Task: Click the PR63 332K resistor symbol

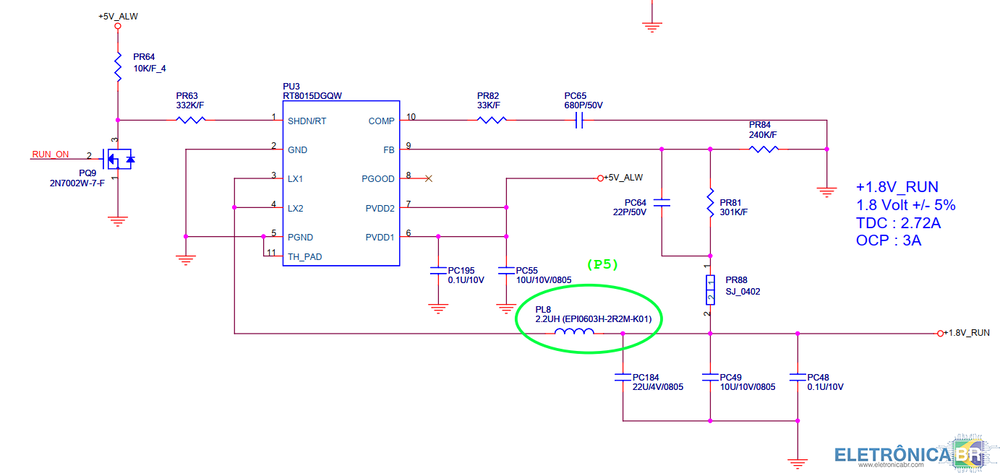Action: [191, 120]
